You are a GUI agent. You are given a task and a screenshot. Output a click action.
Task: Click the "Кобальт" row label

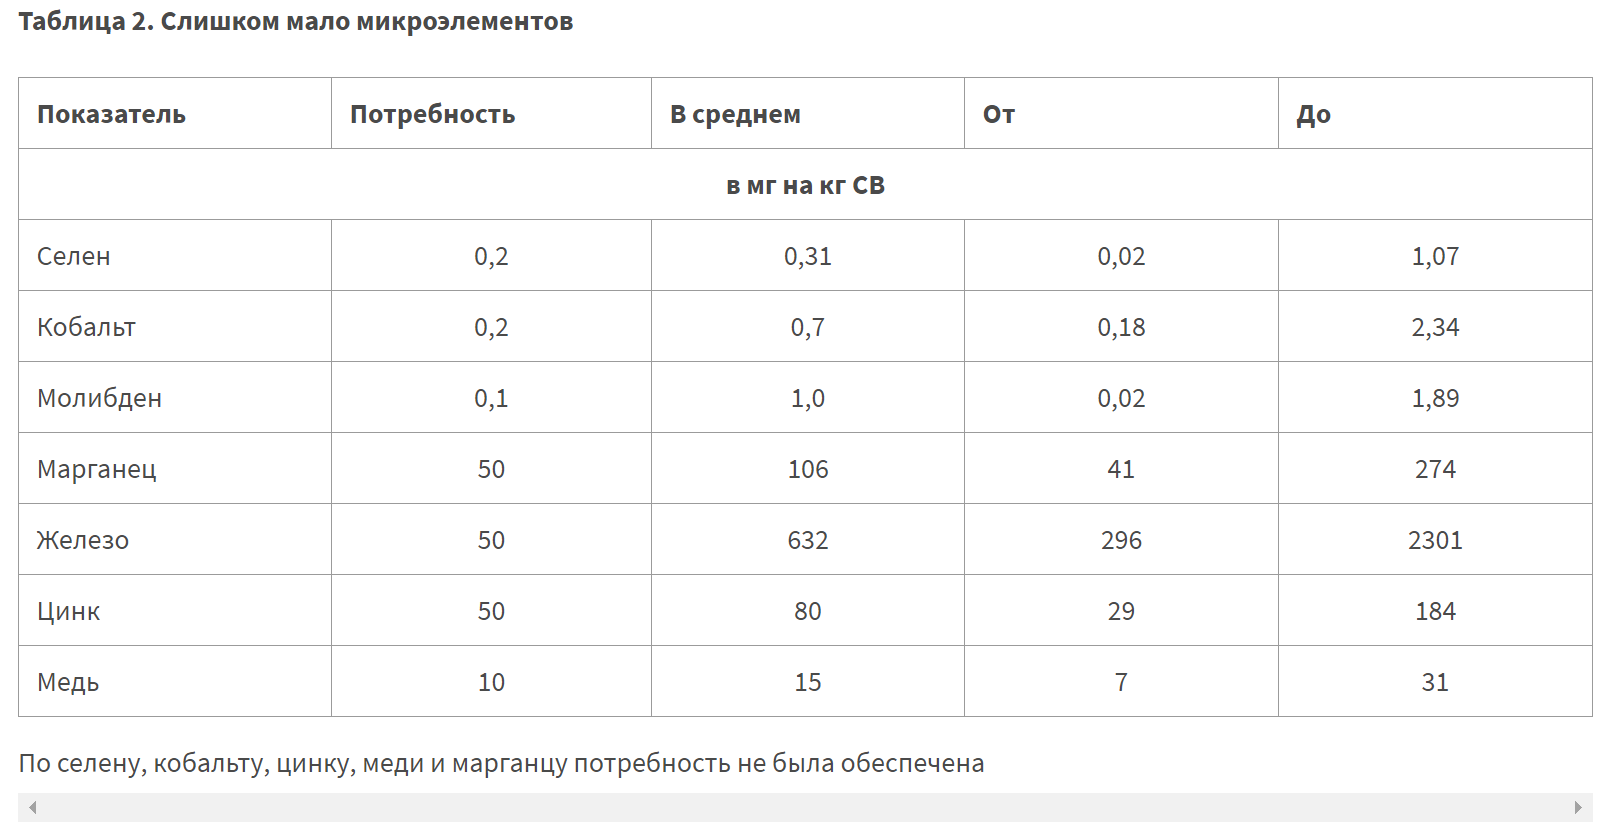[86, 328]
